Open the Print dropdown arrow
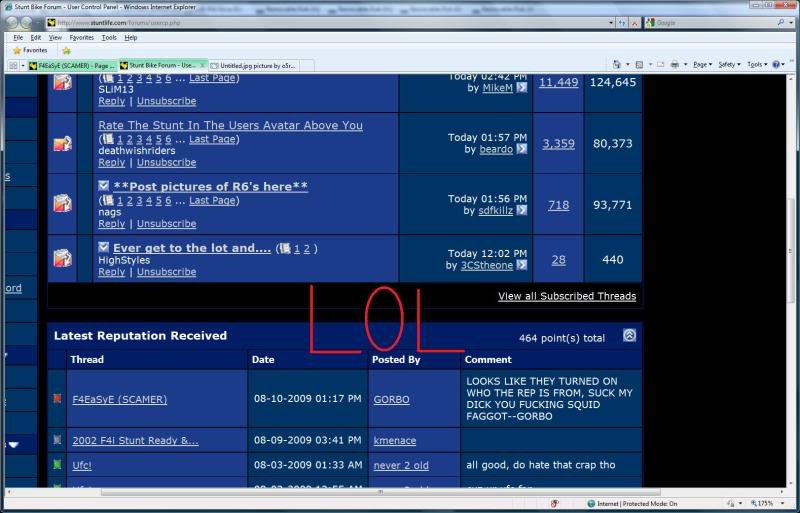 coord(685,65)
